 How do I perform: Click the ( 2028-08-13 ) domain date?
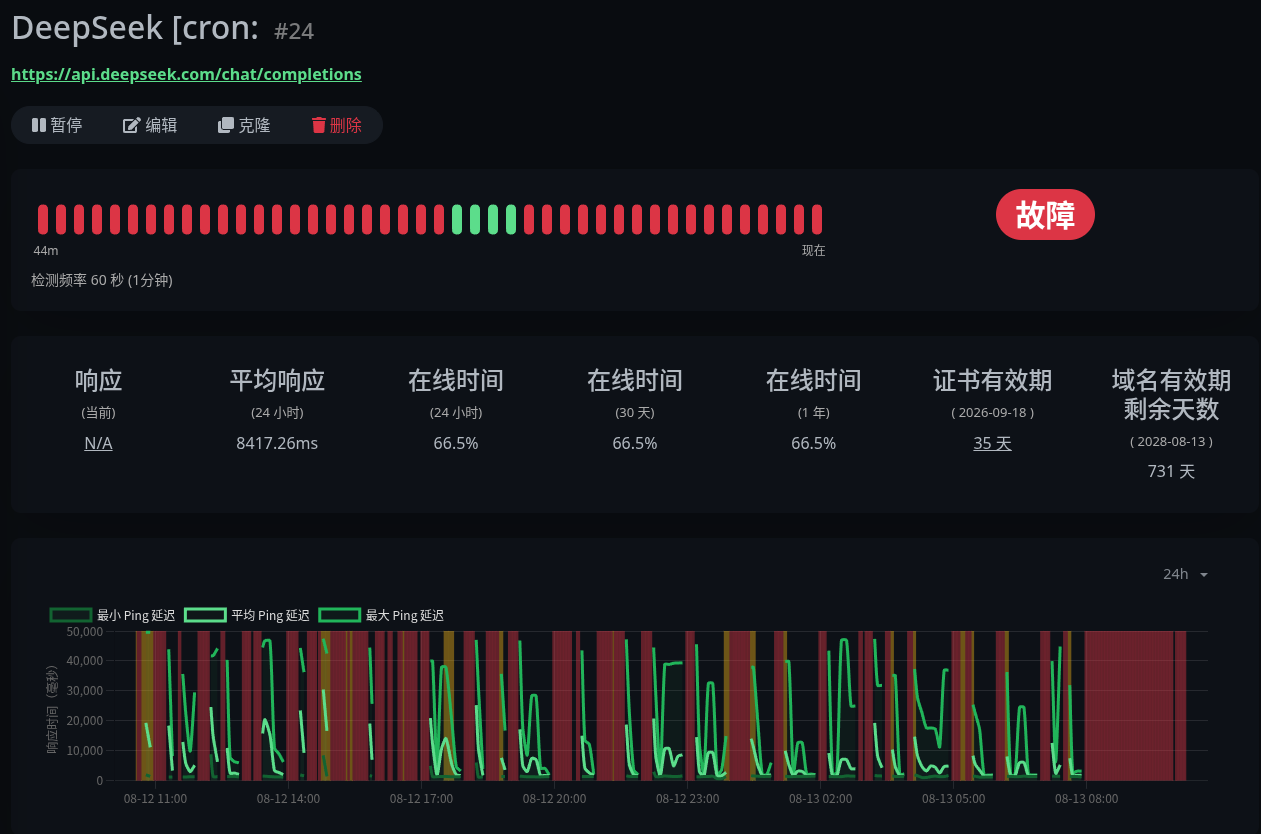tap(1171, 441)
